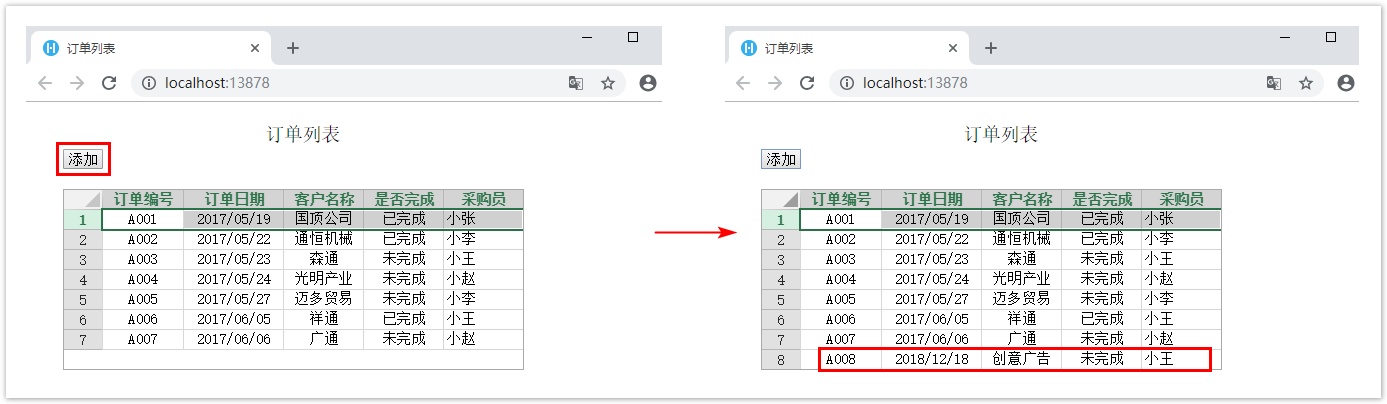Click the site info icon in the right address bar
1387x404 pixels.
tap(847, 84)
